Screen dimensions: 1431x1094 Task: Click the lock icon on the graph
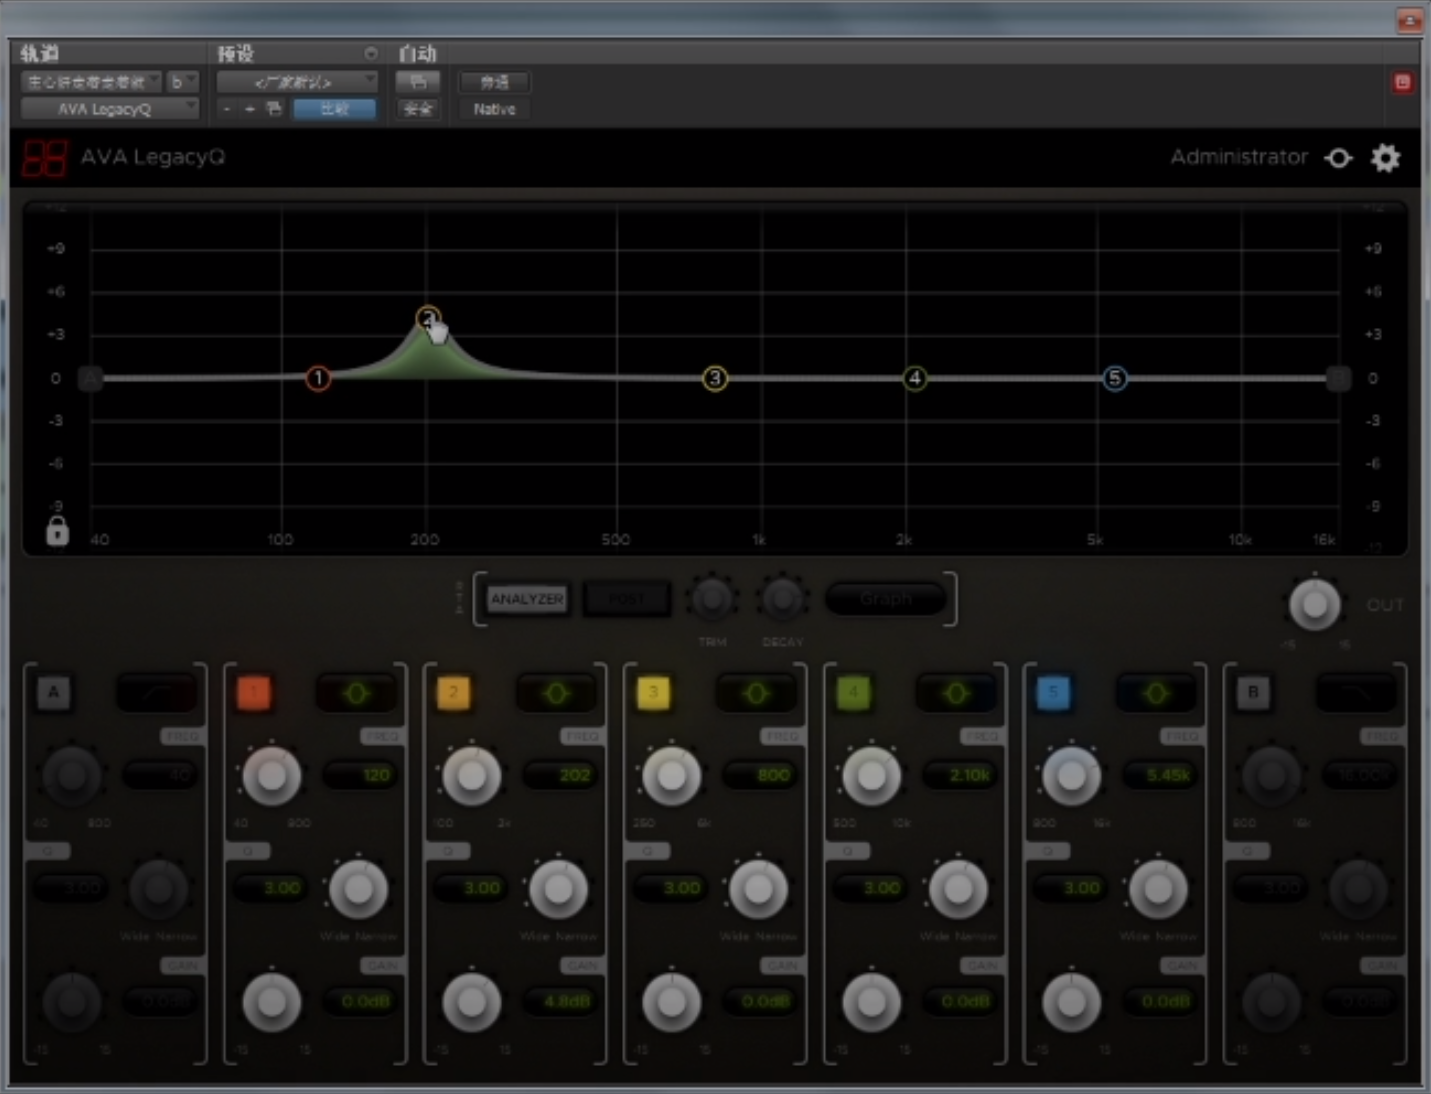tap(57, 531)
